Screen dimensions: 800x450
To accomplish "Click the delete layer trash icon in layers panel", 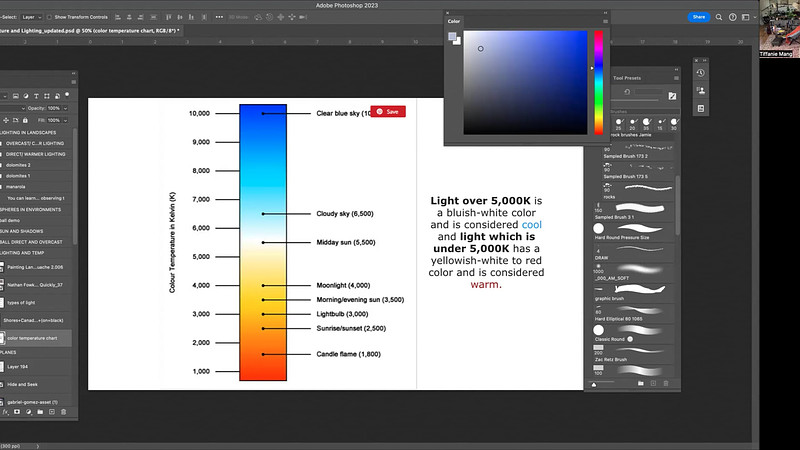I will (x=63, y=412).
